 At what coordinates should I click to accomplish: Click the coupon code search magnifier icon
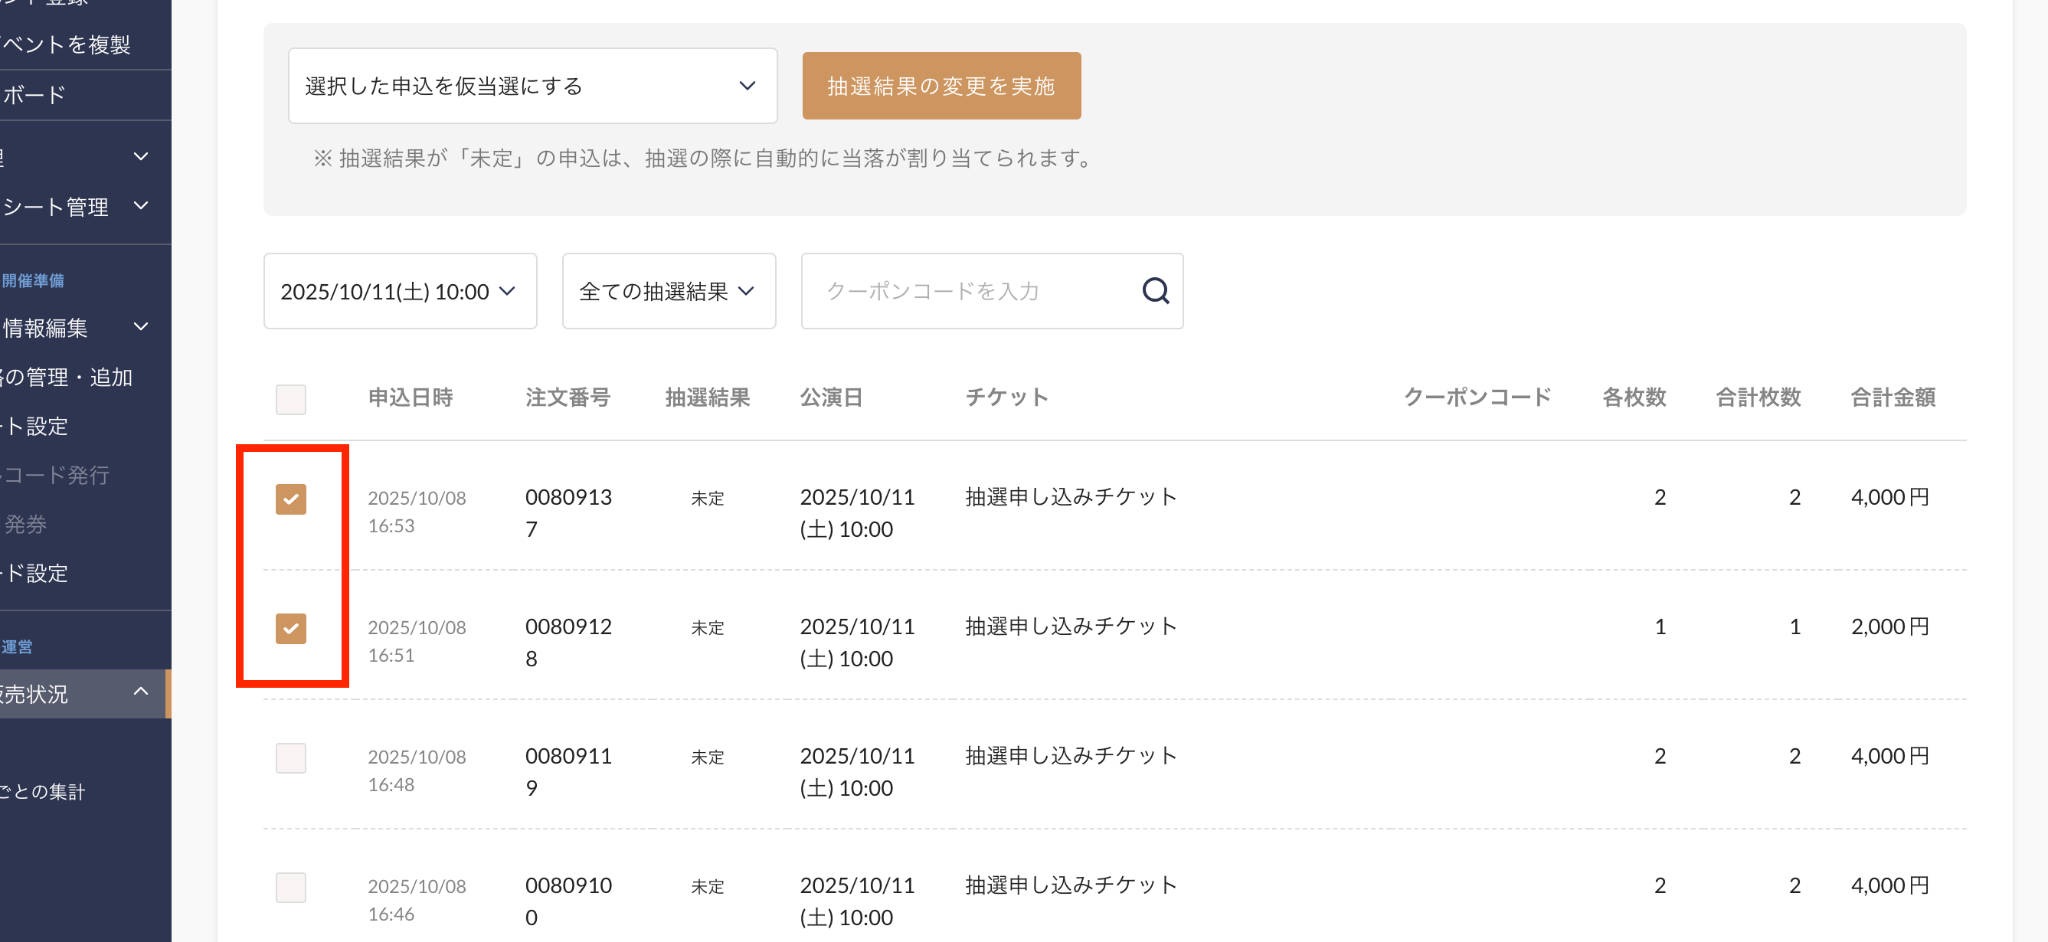[1155, 291]
